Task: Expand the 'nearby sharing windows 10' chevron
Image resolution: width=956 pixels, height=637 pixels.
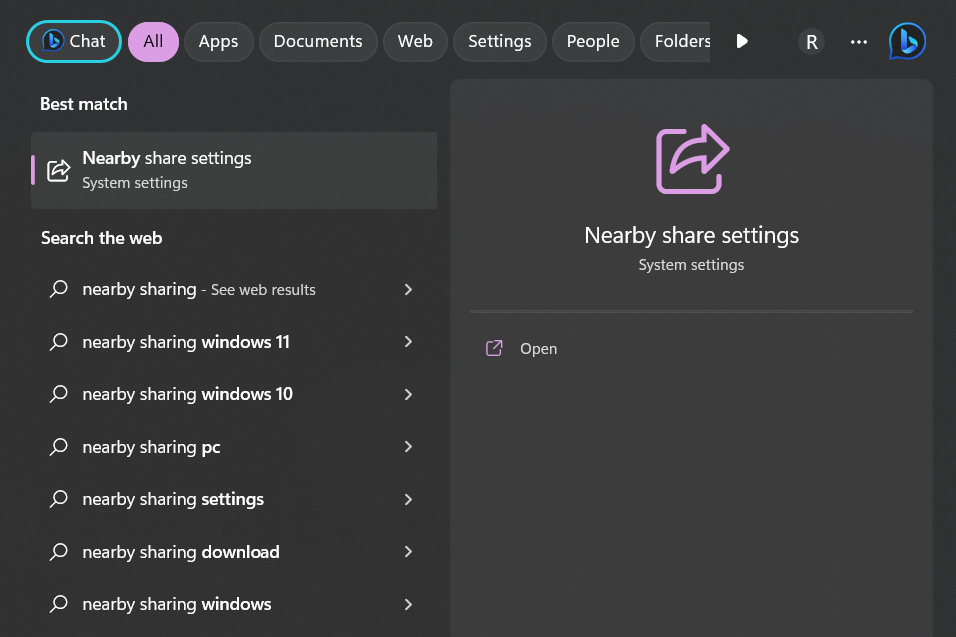Action: [x=408, y=394]
